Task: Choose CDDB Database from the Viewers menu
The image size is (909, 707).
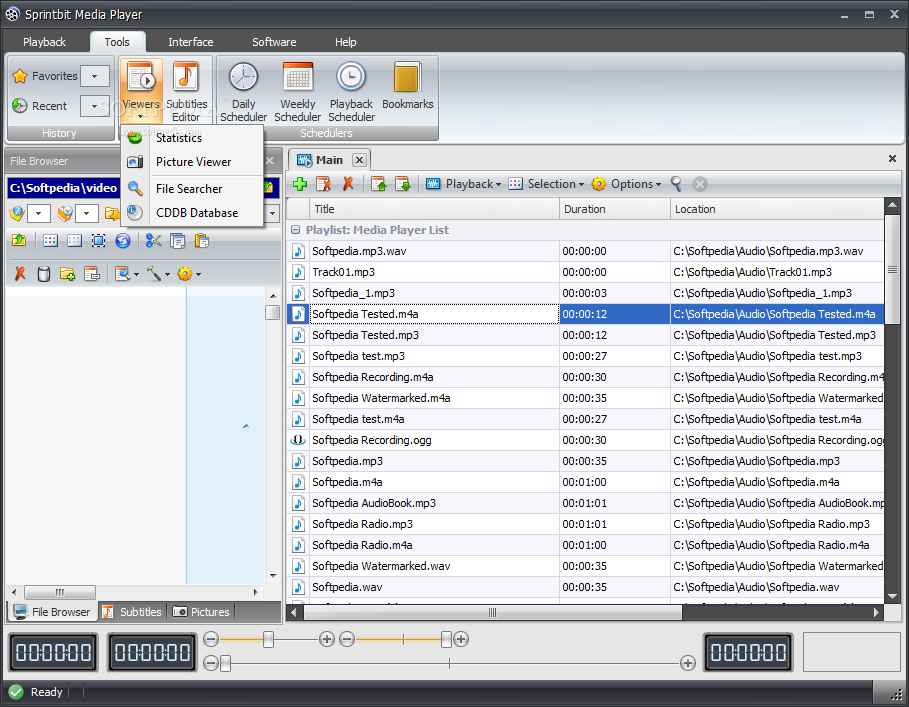Action: (x=192, y=213)
